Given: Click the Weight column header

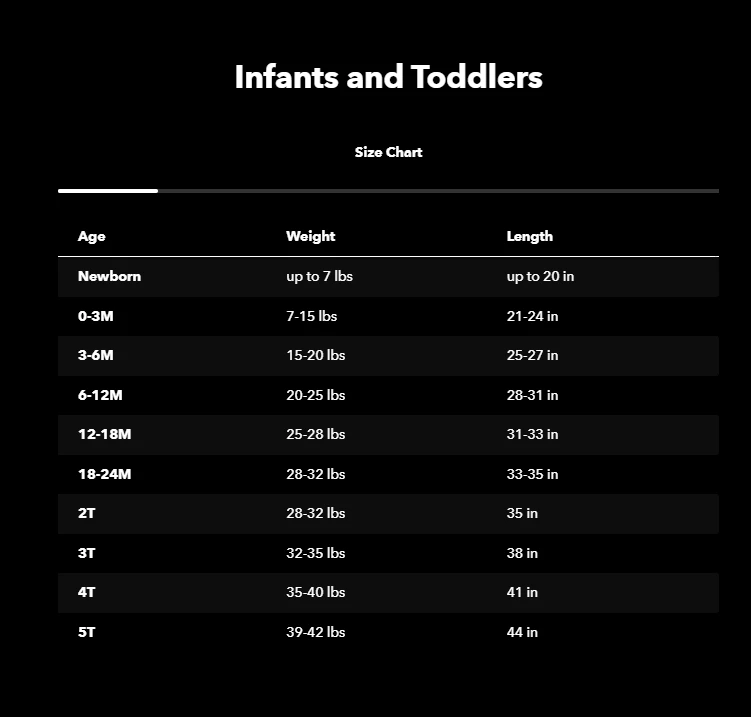Looking at the screenshot, I should (310, 237).
